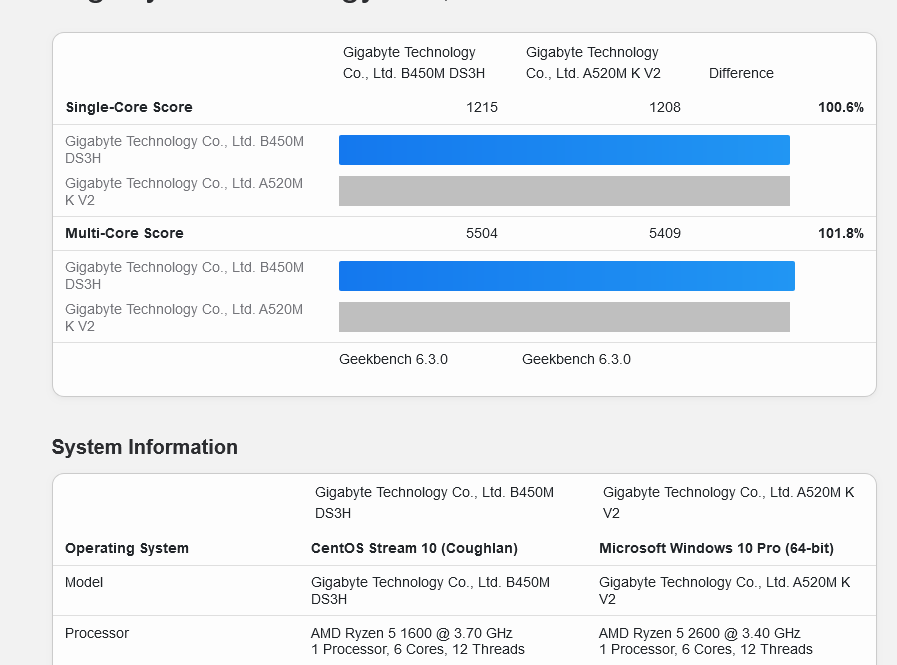
Task: Click AMD Ryzen 5 1600 @ 3.70 GHz text
Action: click(411, 634)
